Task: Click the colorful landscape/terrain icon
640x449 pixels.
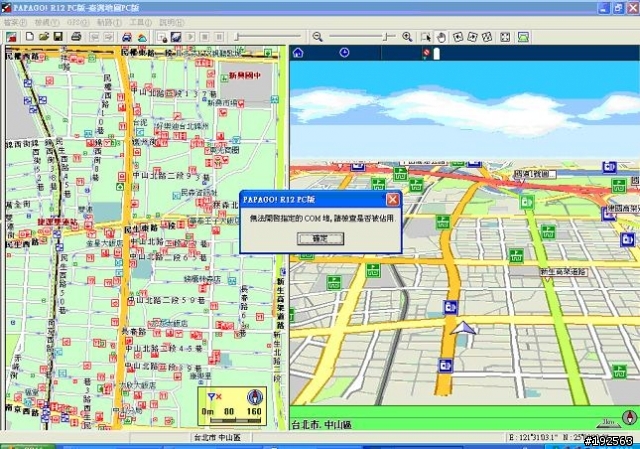Action: pos(142,38)
